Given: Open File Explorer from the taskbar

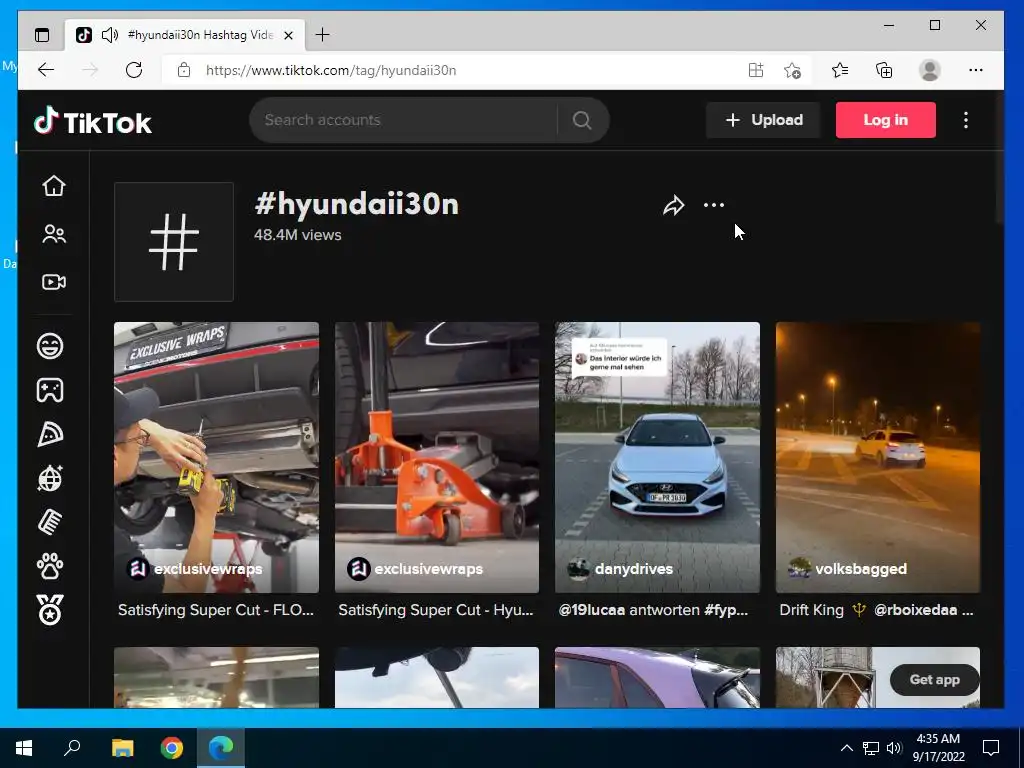Looking at the screenshot, I should 122,748.
